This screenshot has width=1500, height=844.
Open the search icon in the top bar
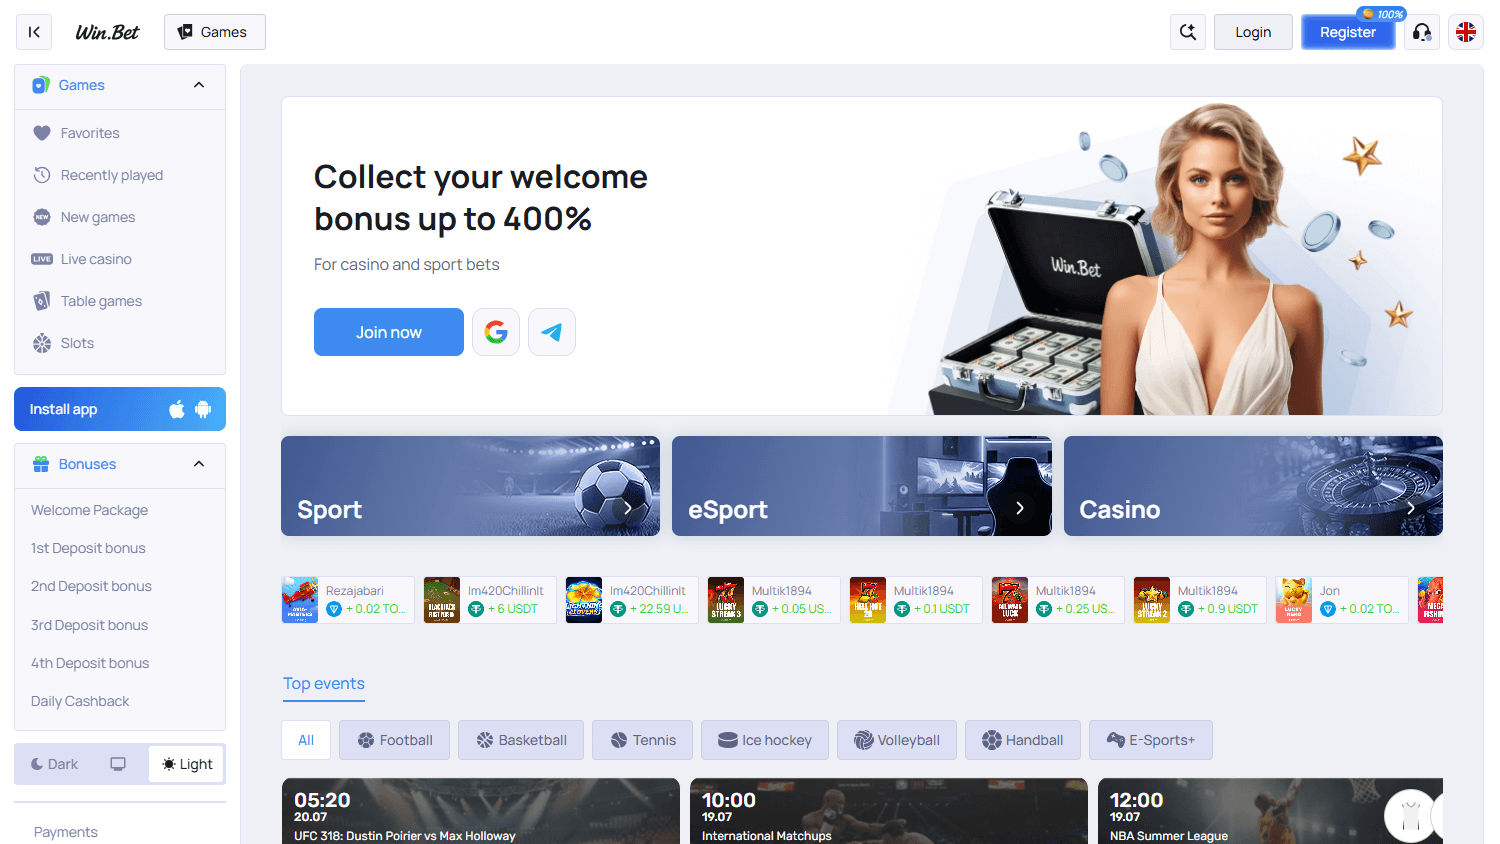(x=1187, y=31)
